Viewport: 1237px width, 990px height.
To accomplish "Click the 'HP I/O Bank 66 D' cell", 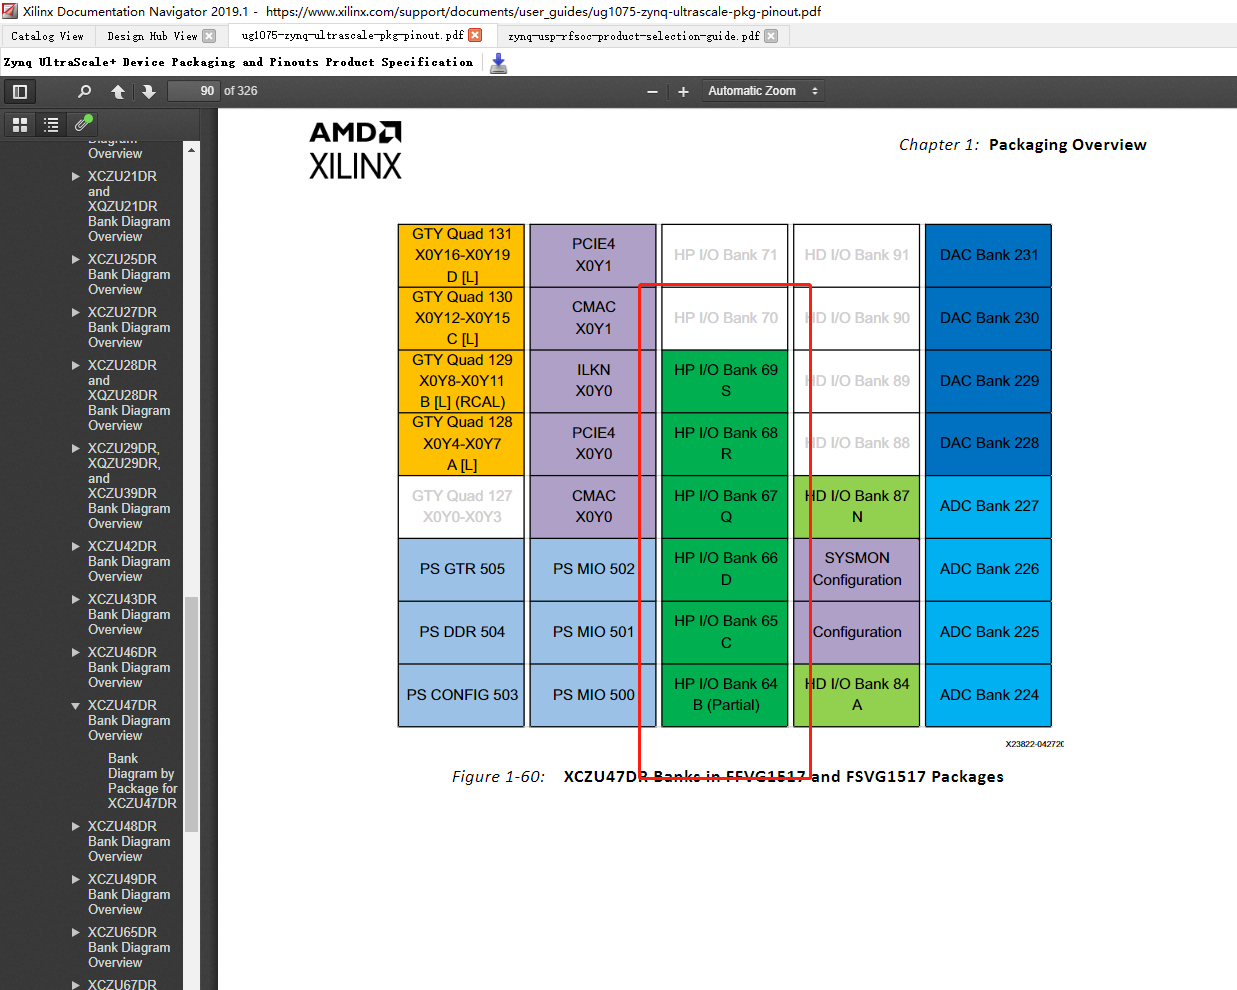I will coord(725,569).
